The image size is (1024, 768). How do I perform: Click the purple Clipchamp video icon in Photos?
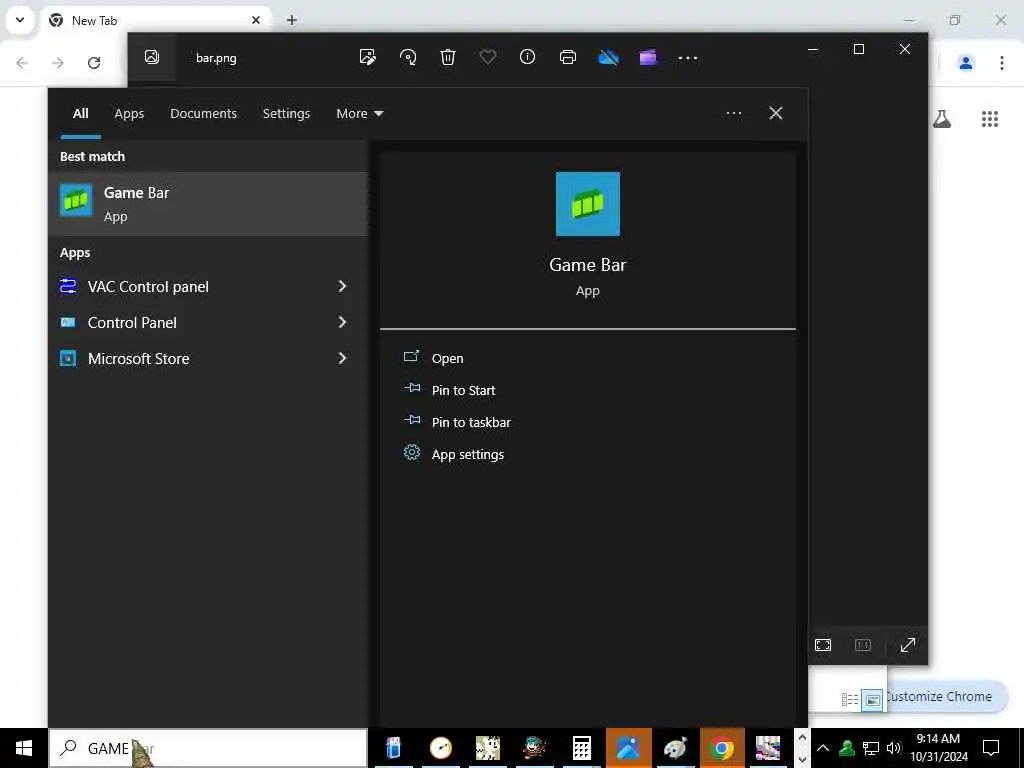tap(648, 57)
